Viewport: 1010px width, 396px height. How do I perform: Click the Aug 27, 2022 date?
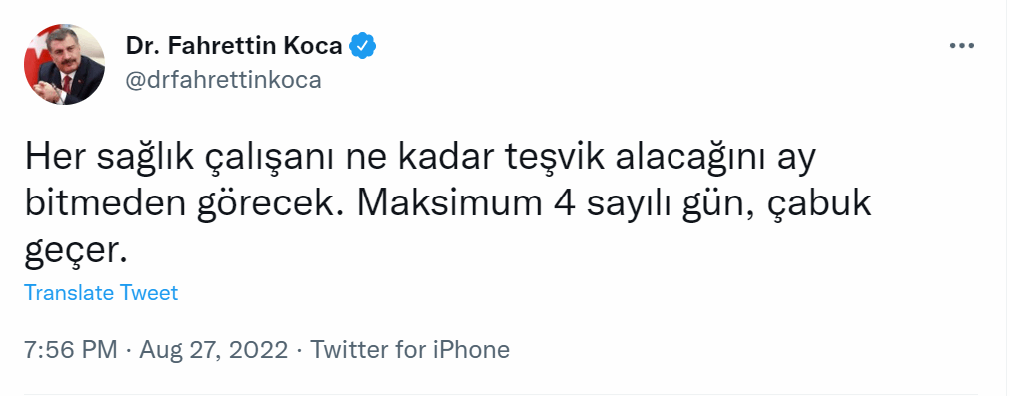213,350
